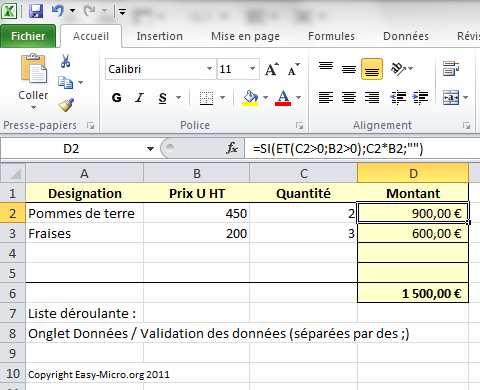The image size is (480, 390).
Task: Align text left
Action: click(326, 98)
